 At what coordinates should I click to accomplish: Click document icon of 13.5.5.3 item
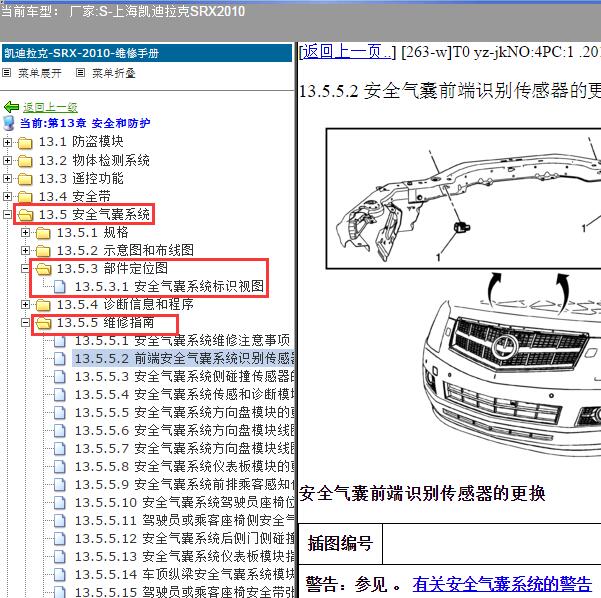[60, 377]
